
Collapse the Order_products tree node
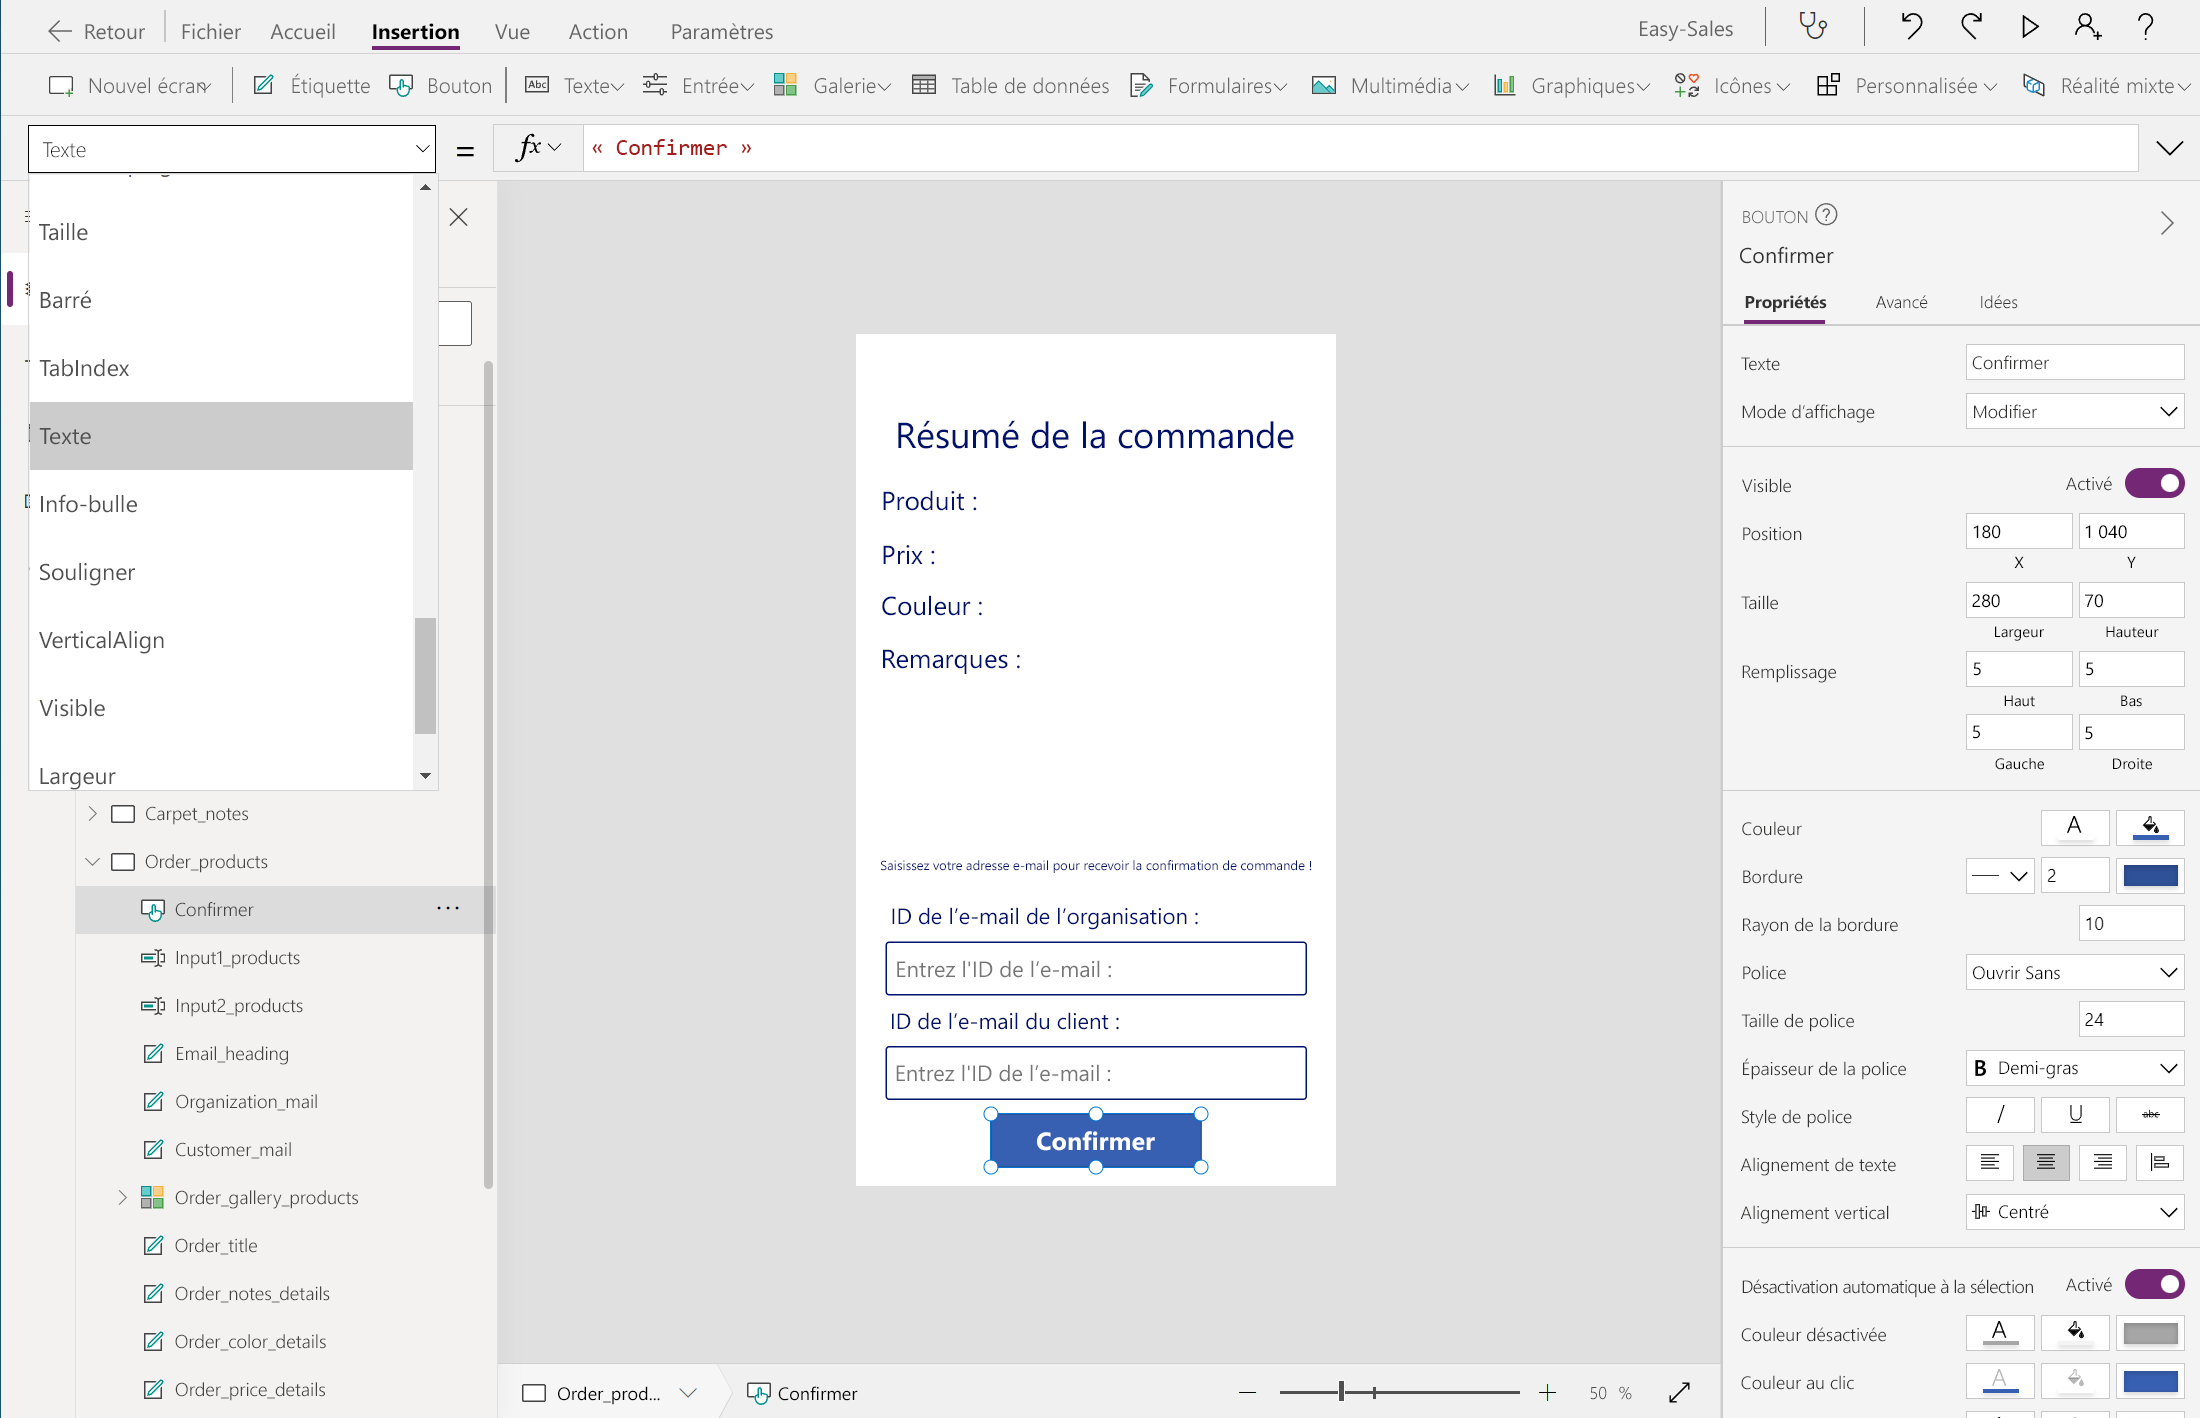(x=93, y=861)
